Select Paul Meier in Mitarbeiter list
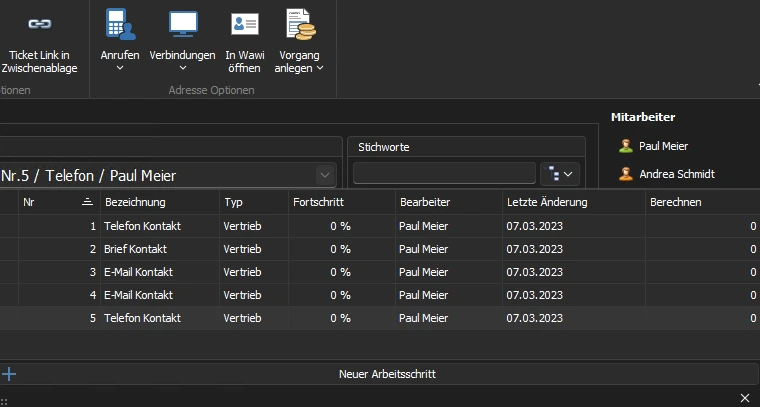Viewport: 760px width, 407px height. (663, 146)
